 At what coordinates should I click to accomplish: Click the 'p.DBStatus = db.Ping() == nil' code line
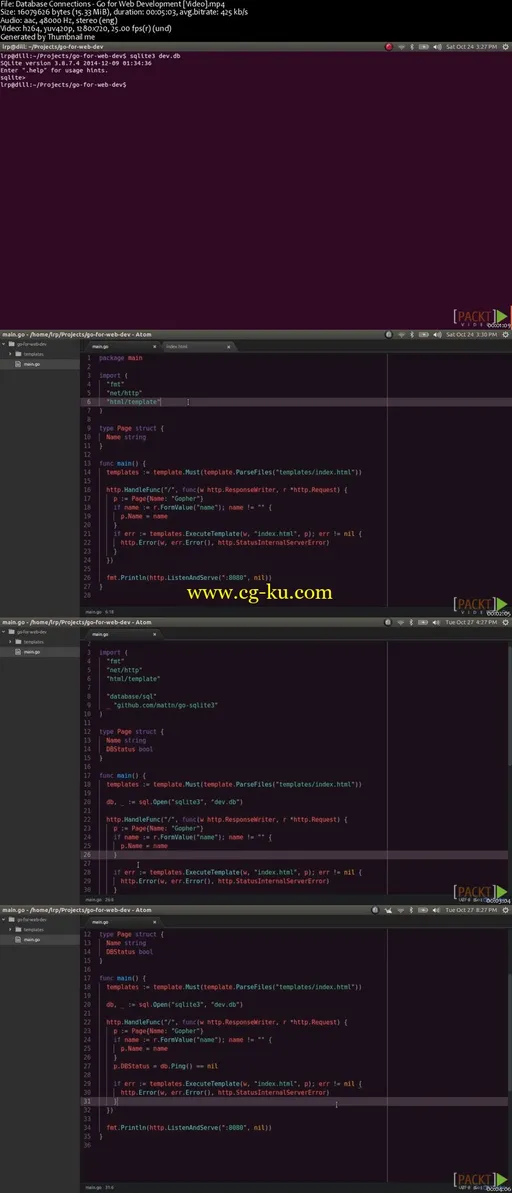click(166, 1066)
